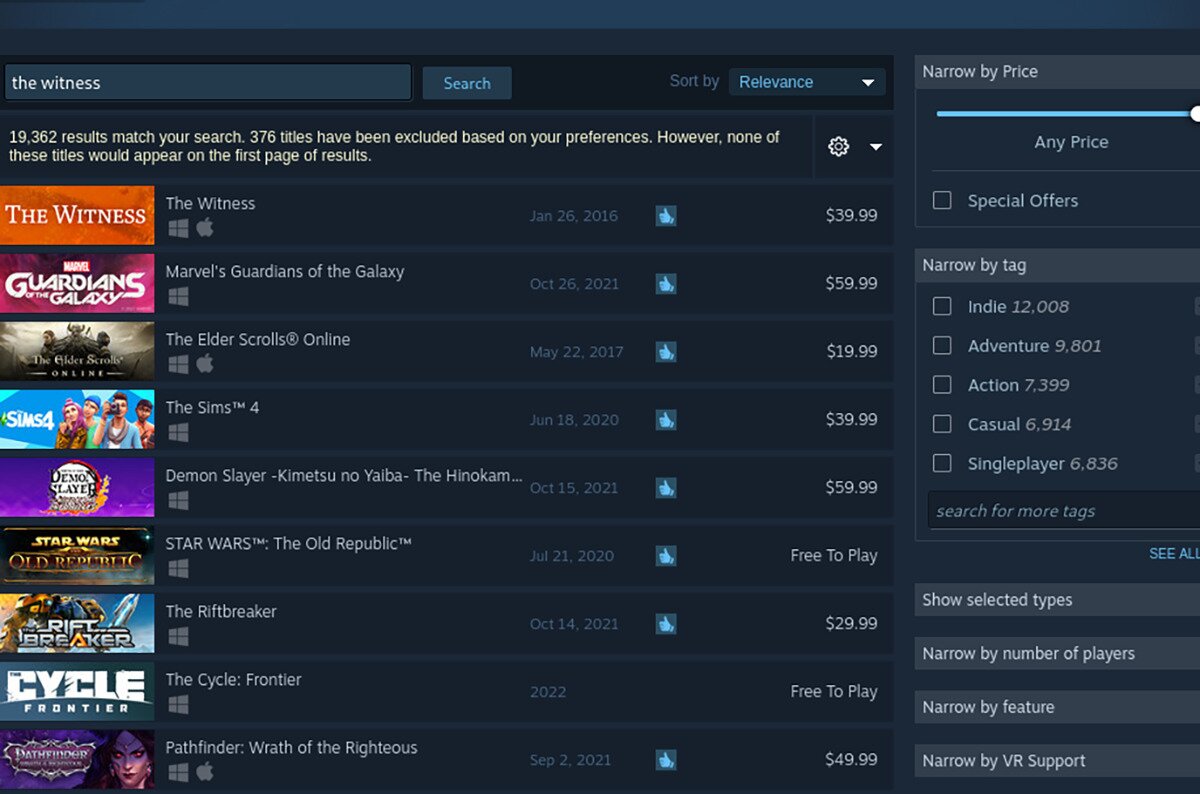Click positive review thumb for The Witness
This screenshot has width=1200, height=794.
coord(666,215)
